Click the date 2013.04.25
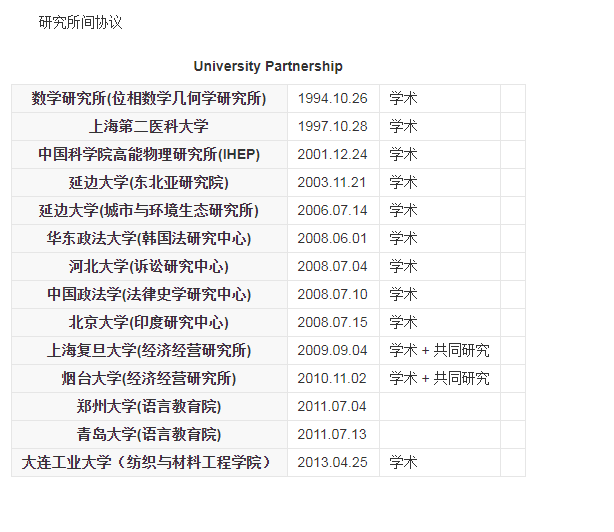The height and width of the screenshot is (532, 614). (x=332, y=463)
